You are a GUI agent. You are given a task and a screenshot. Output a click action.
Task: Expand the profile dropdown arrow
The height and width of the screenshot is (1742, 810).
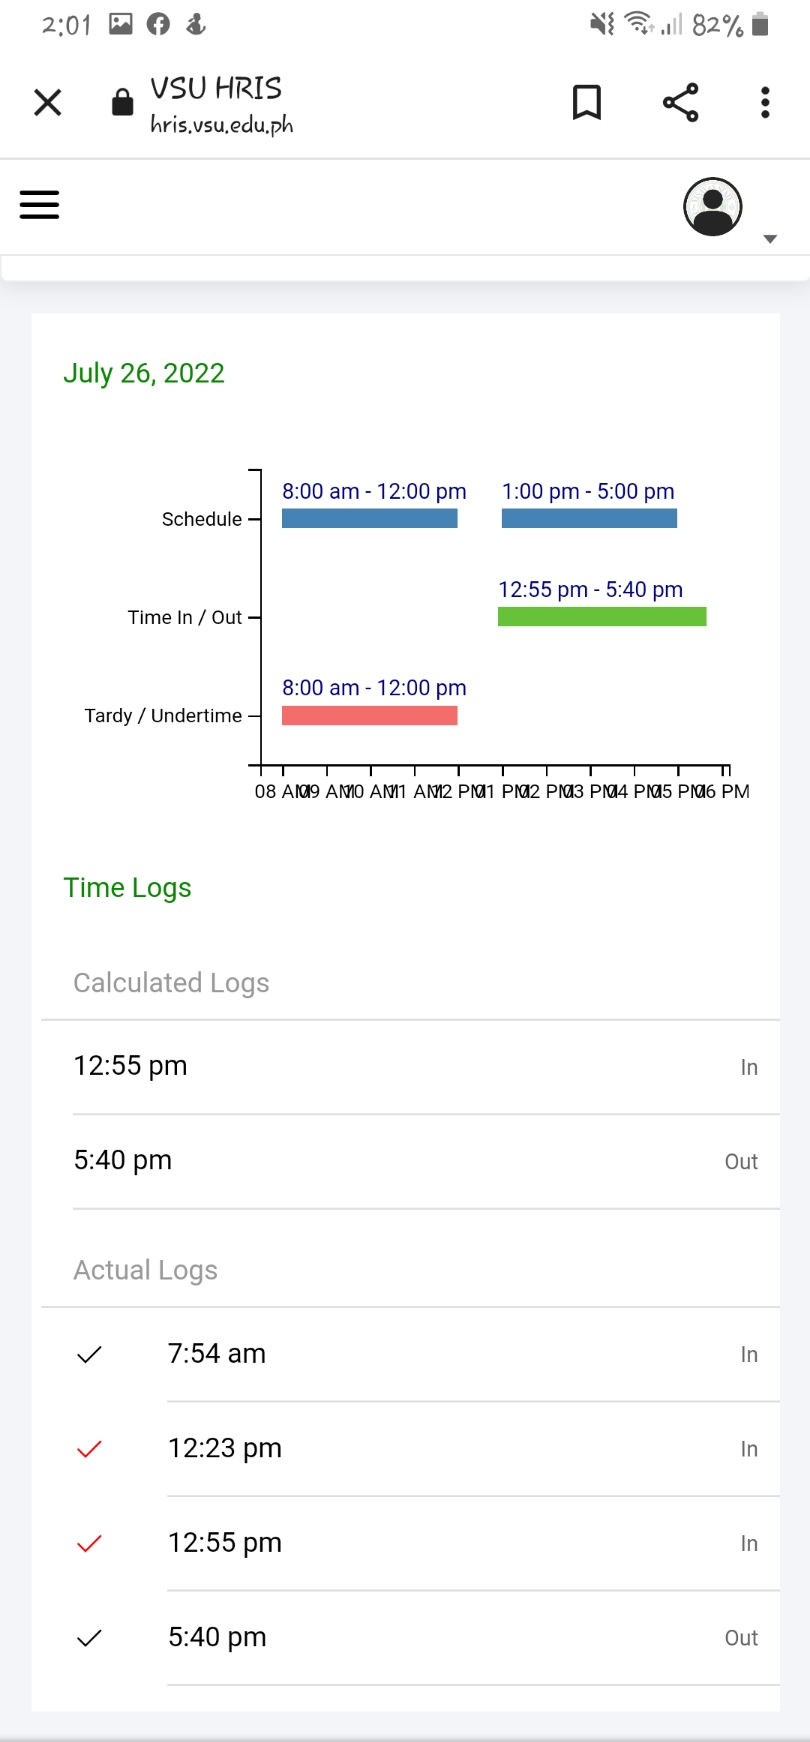770,239
